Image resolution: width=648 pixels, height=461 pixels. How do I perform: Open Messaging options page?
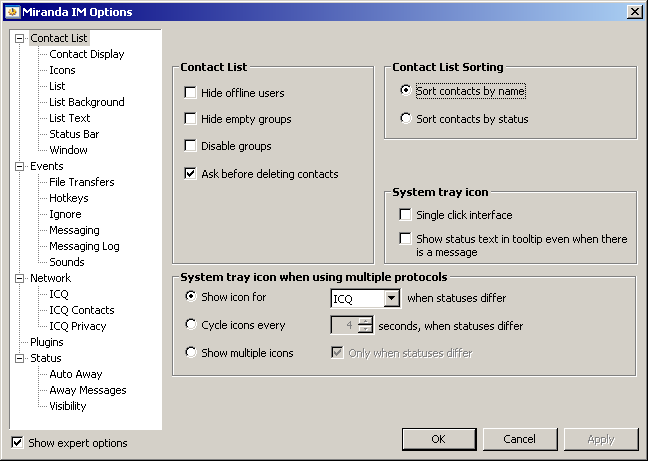(x=74, y=230)
